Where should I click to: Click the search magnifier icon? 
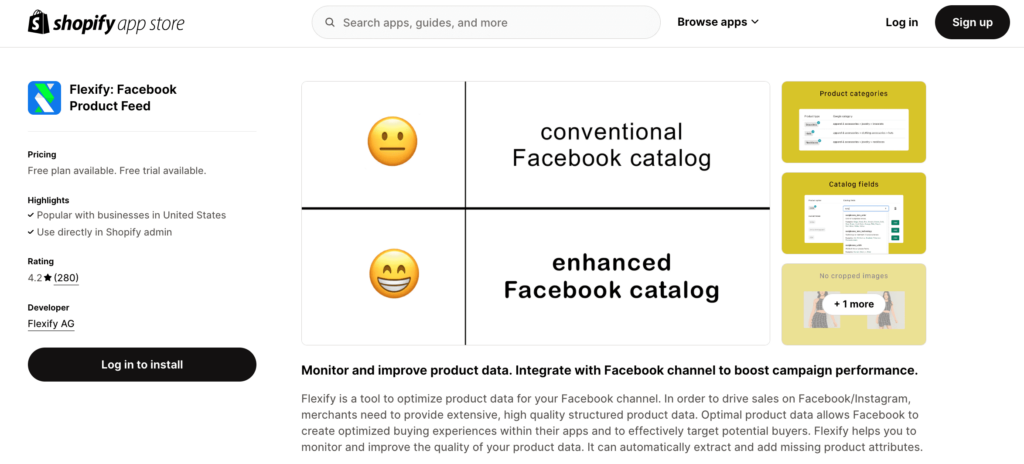[x=330, y=23]
